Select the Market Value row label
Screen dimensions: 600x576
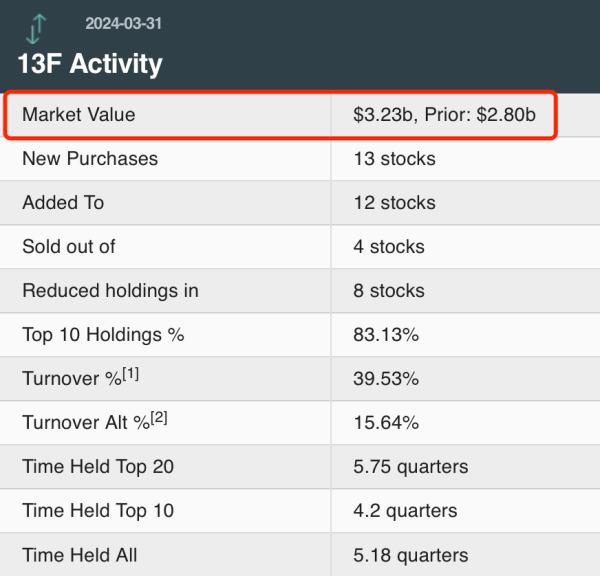[78, 115]
